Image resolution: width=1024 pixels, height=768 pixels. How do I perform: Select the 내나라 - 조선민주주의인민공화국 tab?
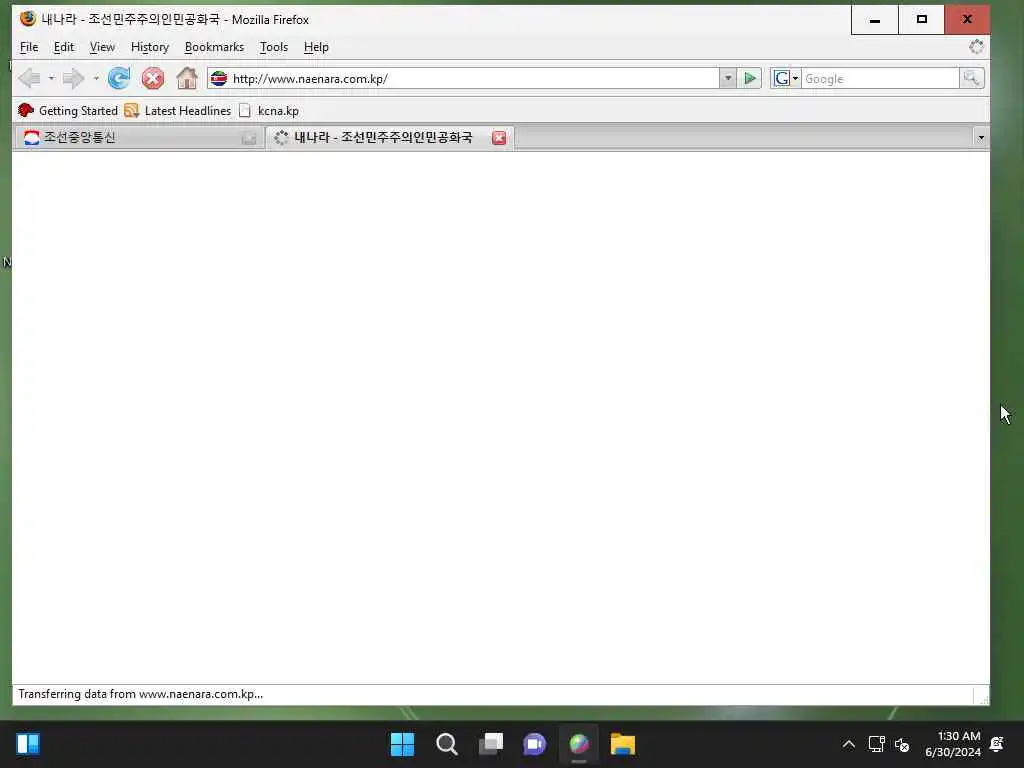[x=389, y=138]
